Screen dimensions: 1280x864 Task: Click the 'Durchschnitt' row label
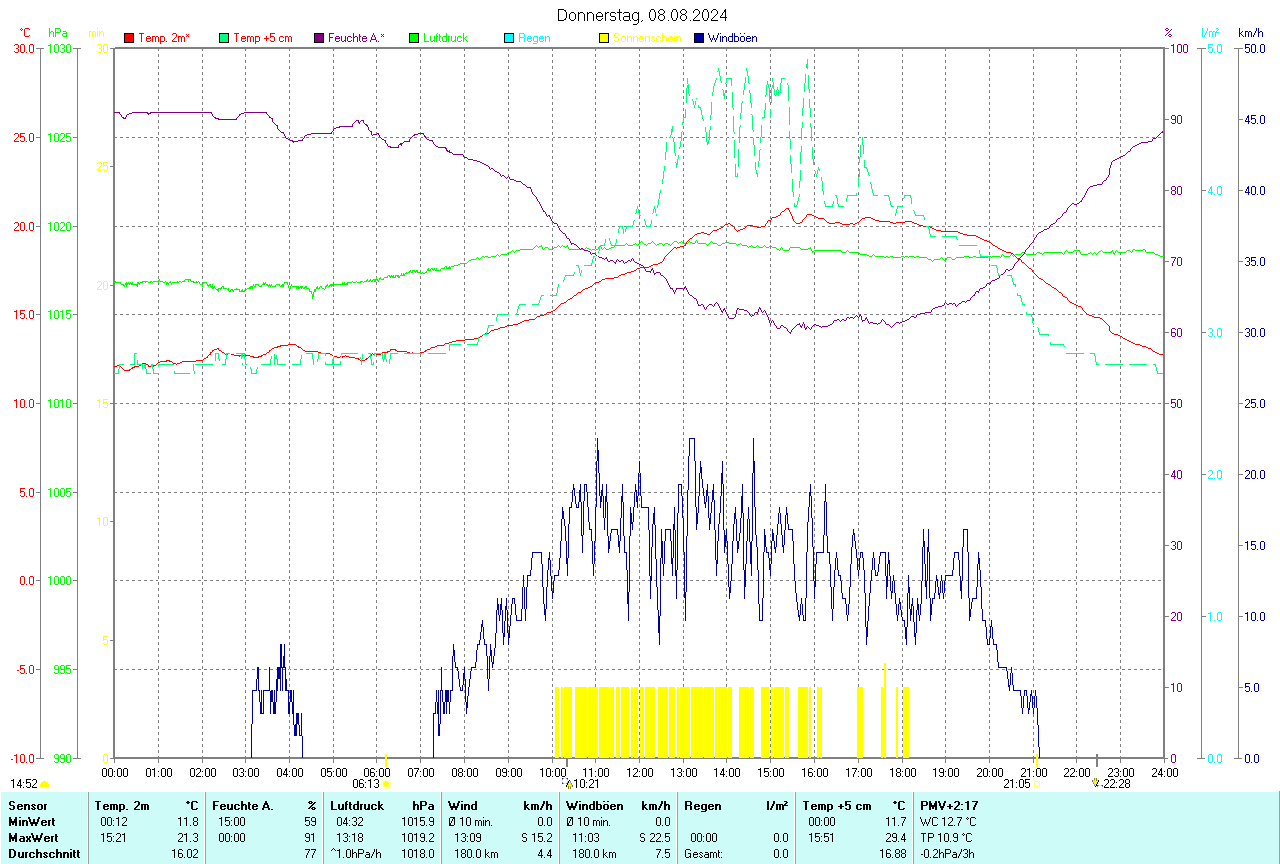click(x=44, y=854)
